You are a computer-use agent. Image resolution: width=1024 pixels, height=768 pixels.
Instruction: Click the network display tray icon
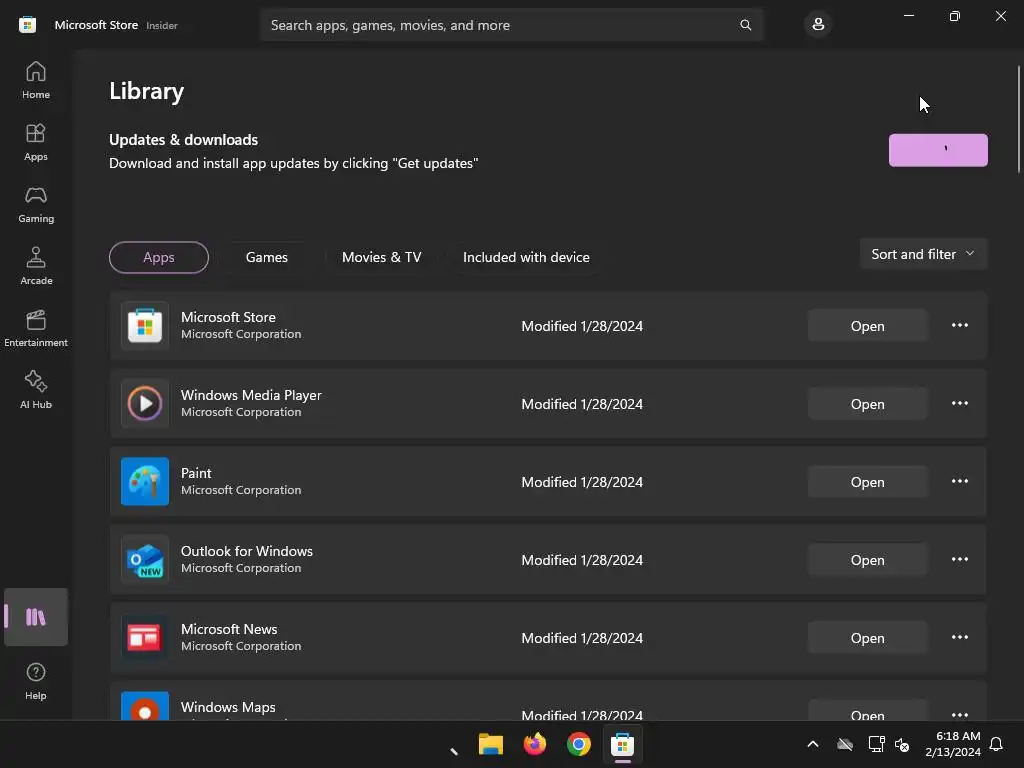876,744
